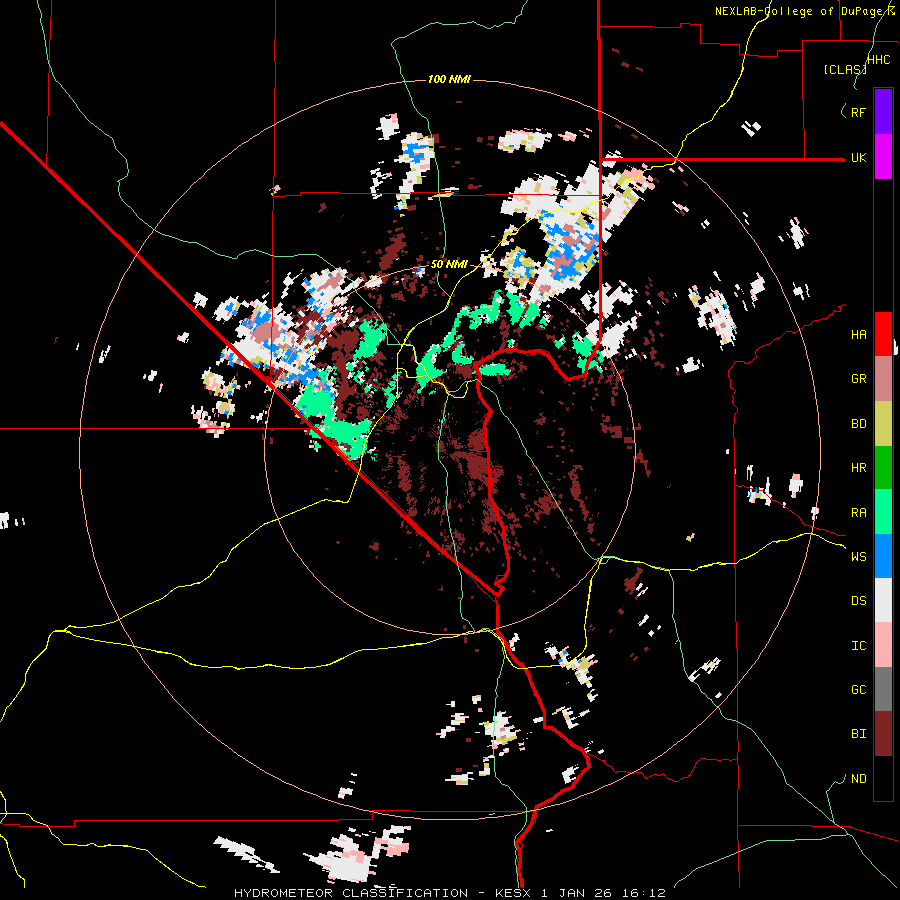
Task: Click the blue WS legend swatch
Action: (x=883, y=556)
